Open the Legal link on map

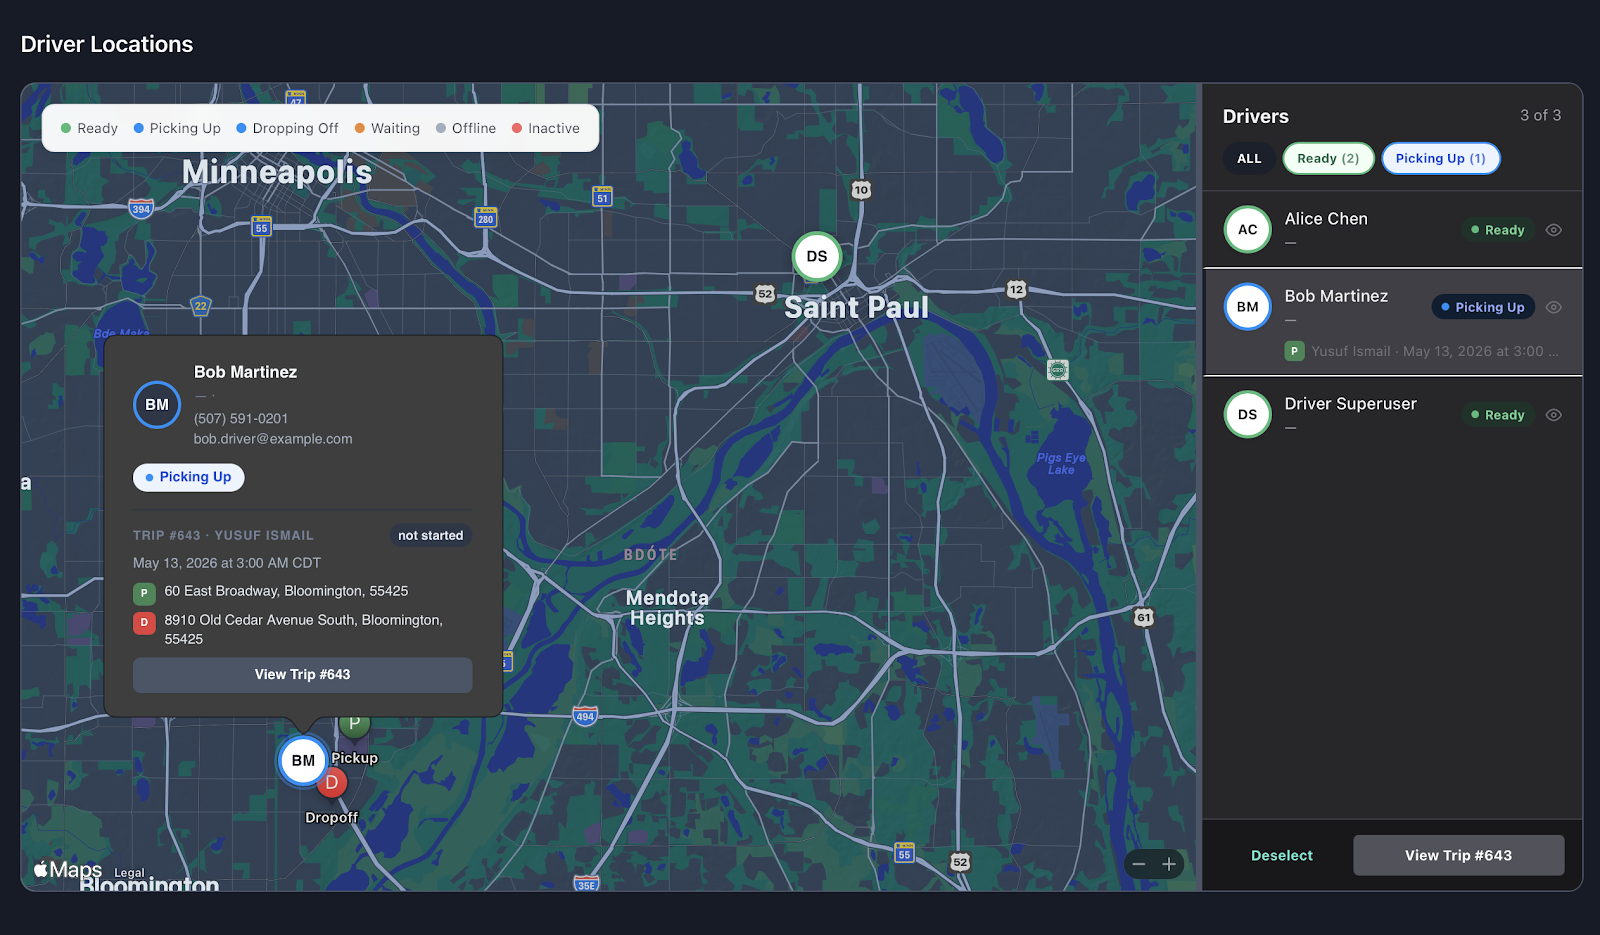129,873
